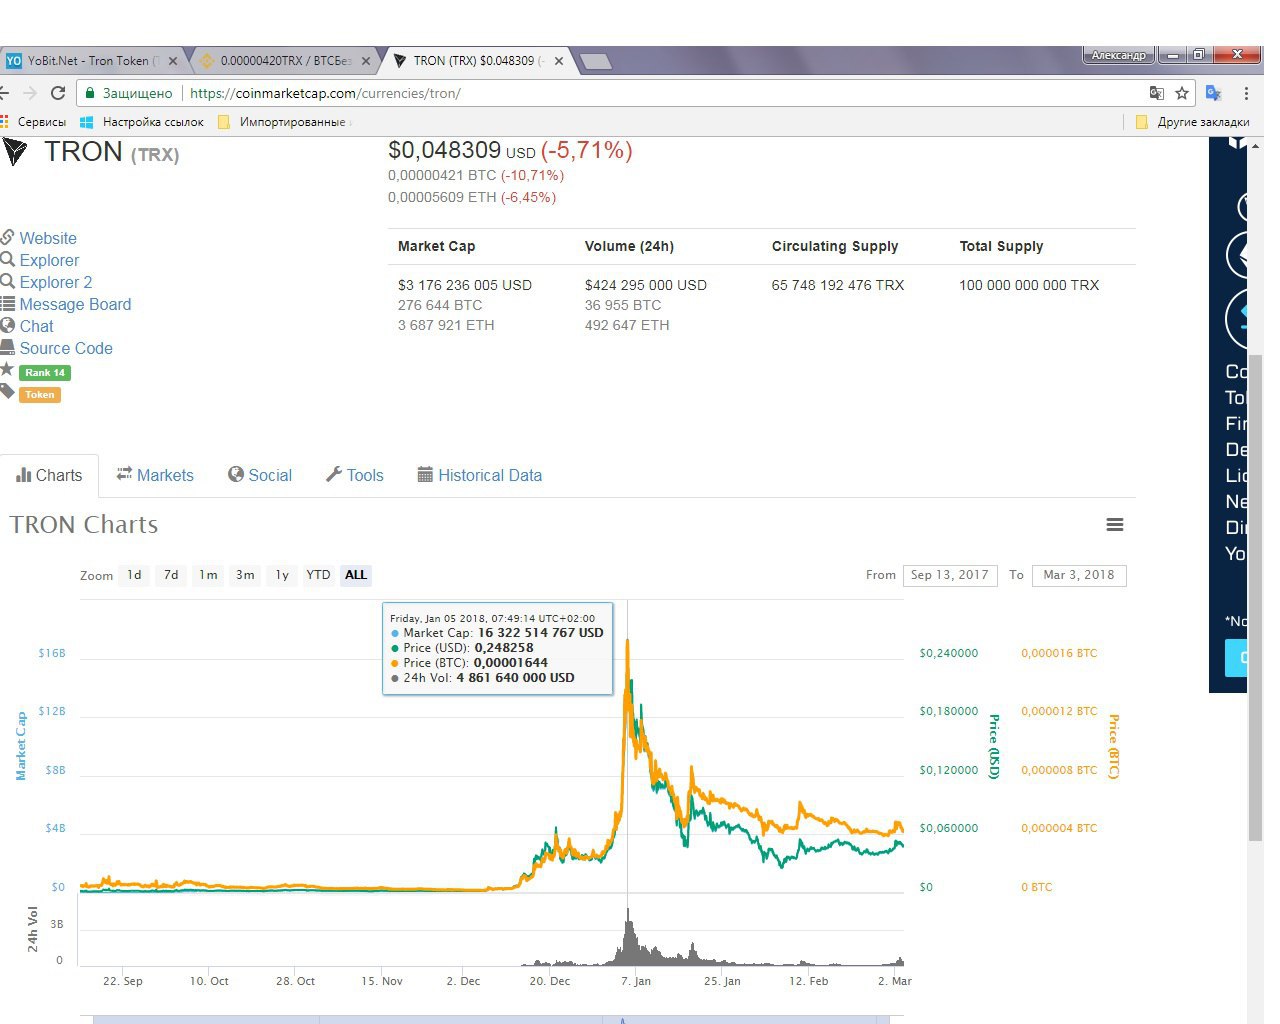
Task: Click the Circulating Supply 65 748 192 476 TRX
Action: point(838,285)
